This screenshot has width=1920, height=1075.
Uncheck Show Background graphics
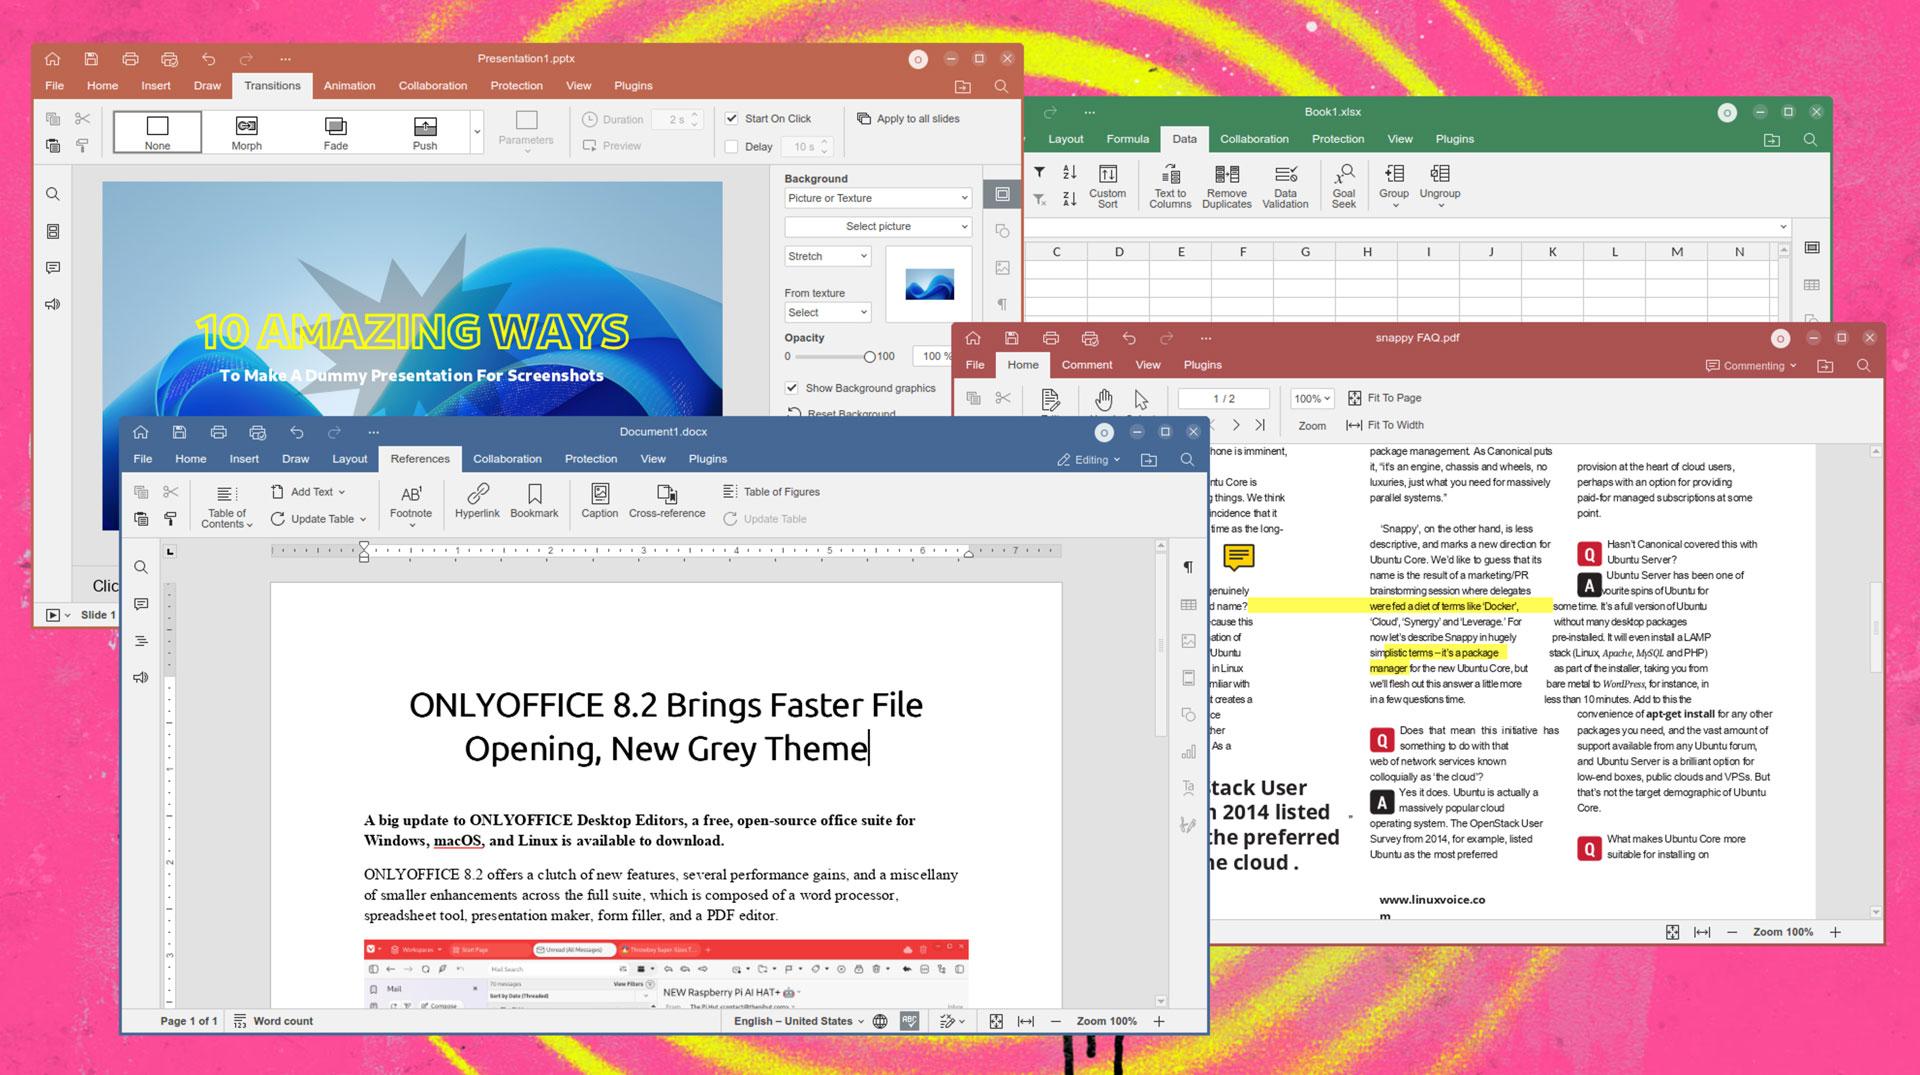pyautogui.click(x=792, y=388)
